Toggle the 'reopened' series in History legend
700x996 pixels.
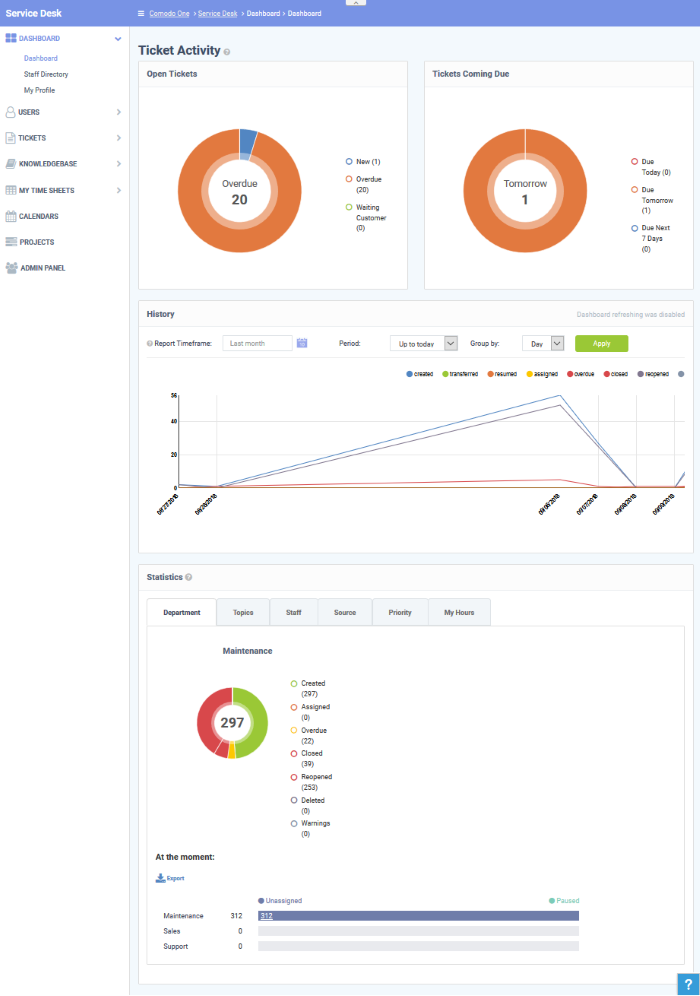pos(653,374)
